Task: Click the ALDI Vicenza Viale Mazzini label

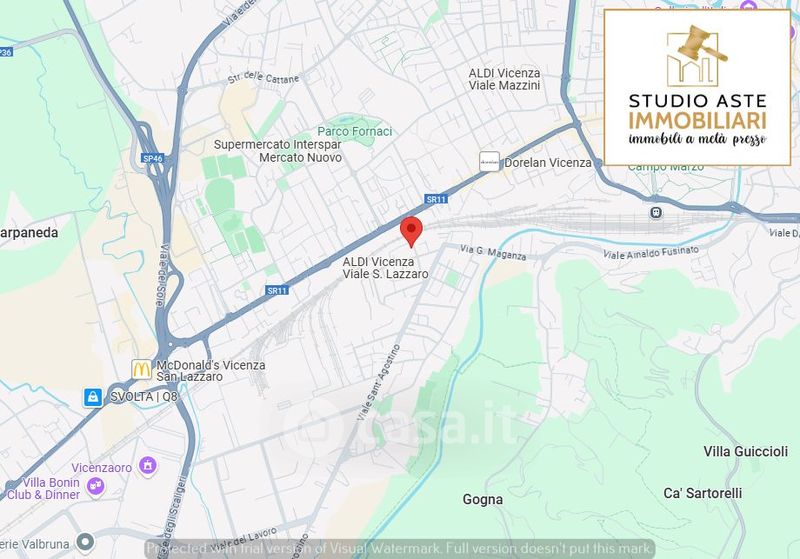Action: [504, 79]
